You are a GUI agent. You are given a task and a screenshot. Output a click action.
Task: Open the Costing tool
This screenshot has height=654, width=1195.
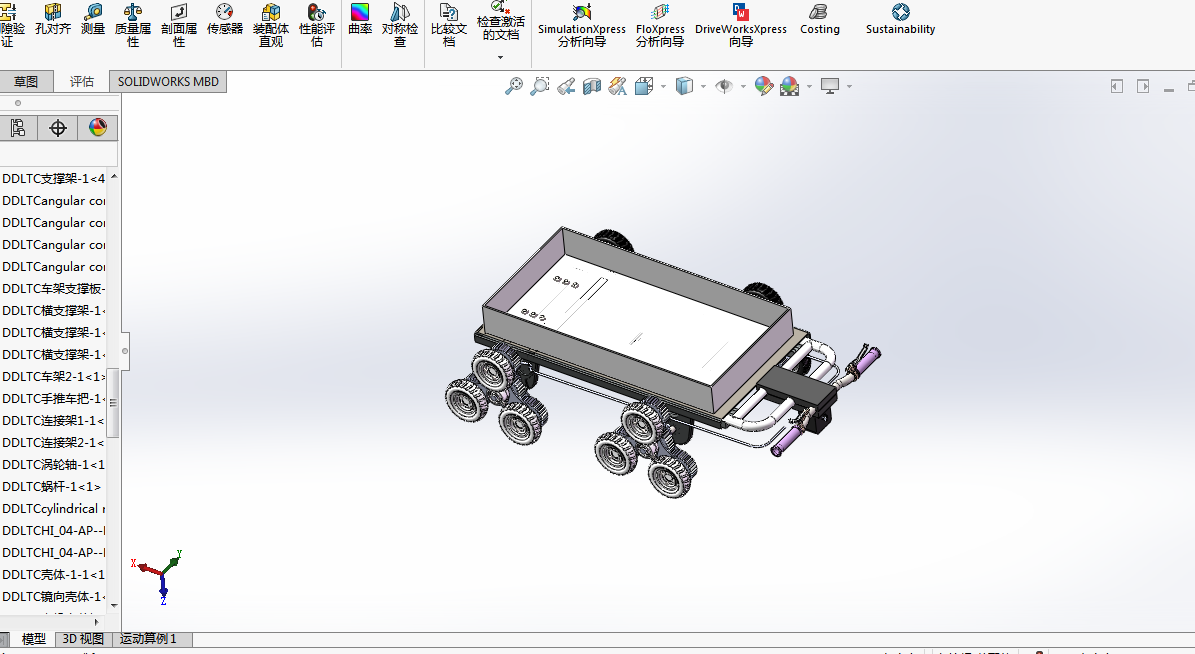pyautogui.click(x=820, y=20)
